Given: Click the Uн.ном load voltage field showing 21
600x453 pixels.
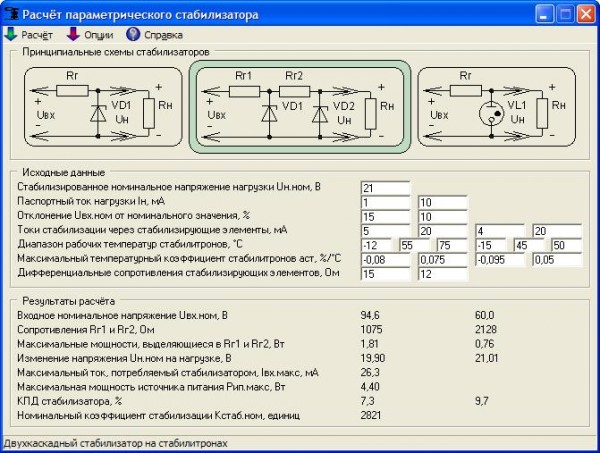Looking at the screenshot, I should point(385,187).
